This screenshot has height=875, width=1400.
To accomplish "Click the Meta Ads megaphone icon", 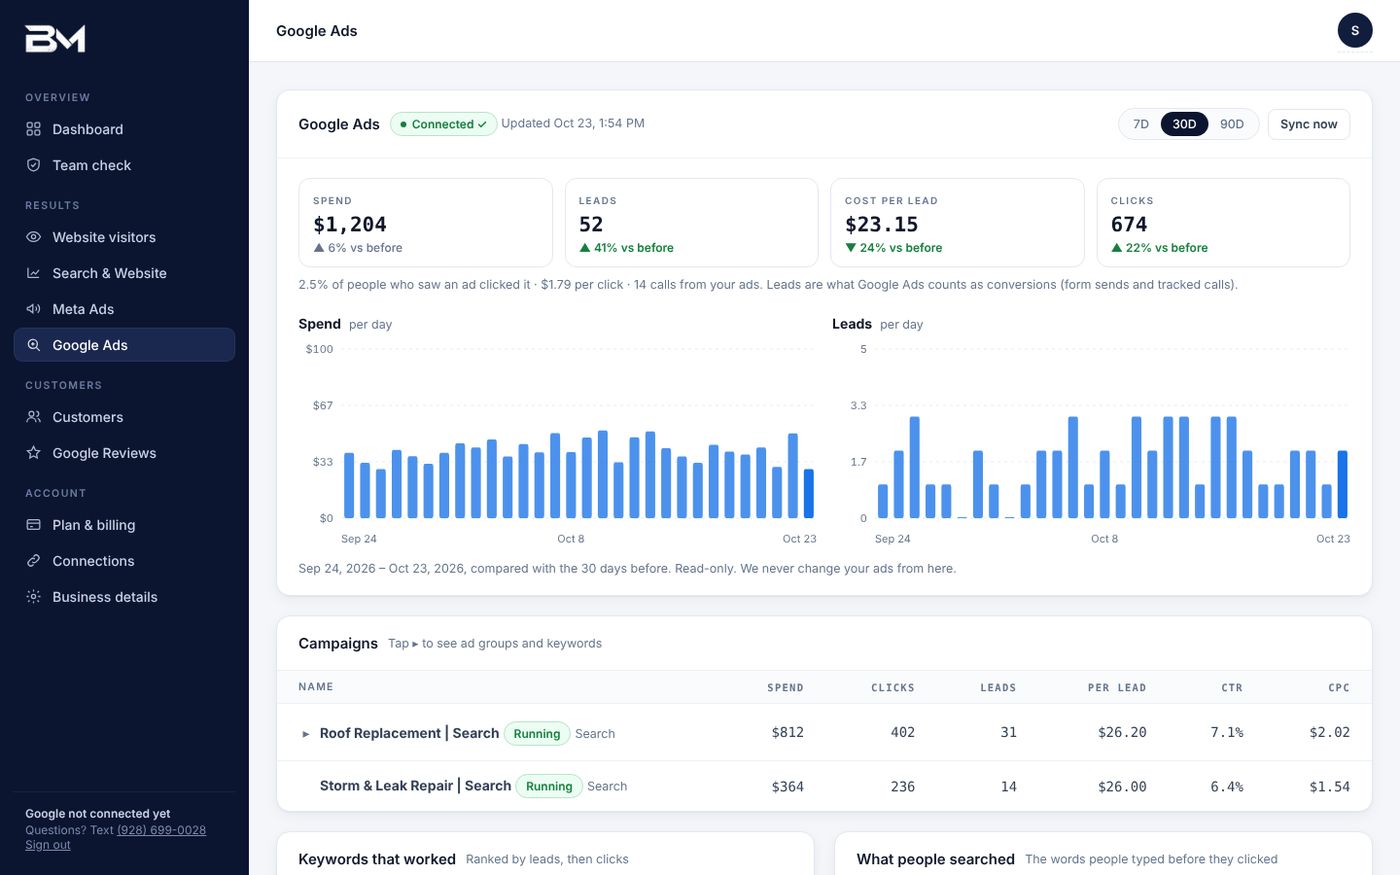I will (x=33, y=309).
